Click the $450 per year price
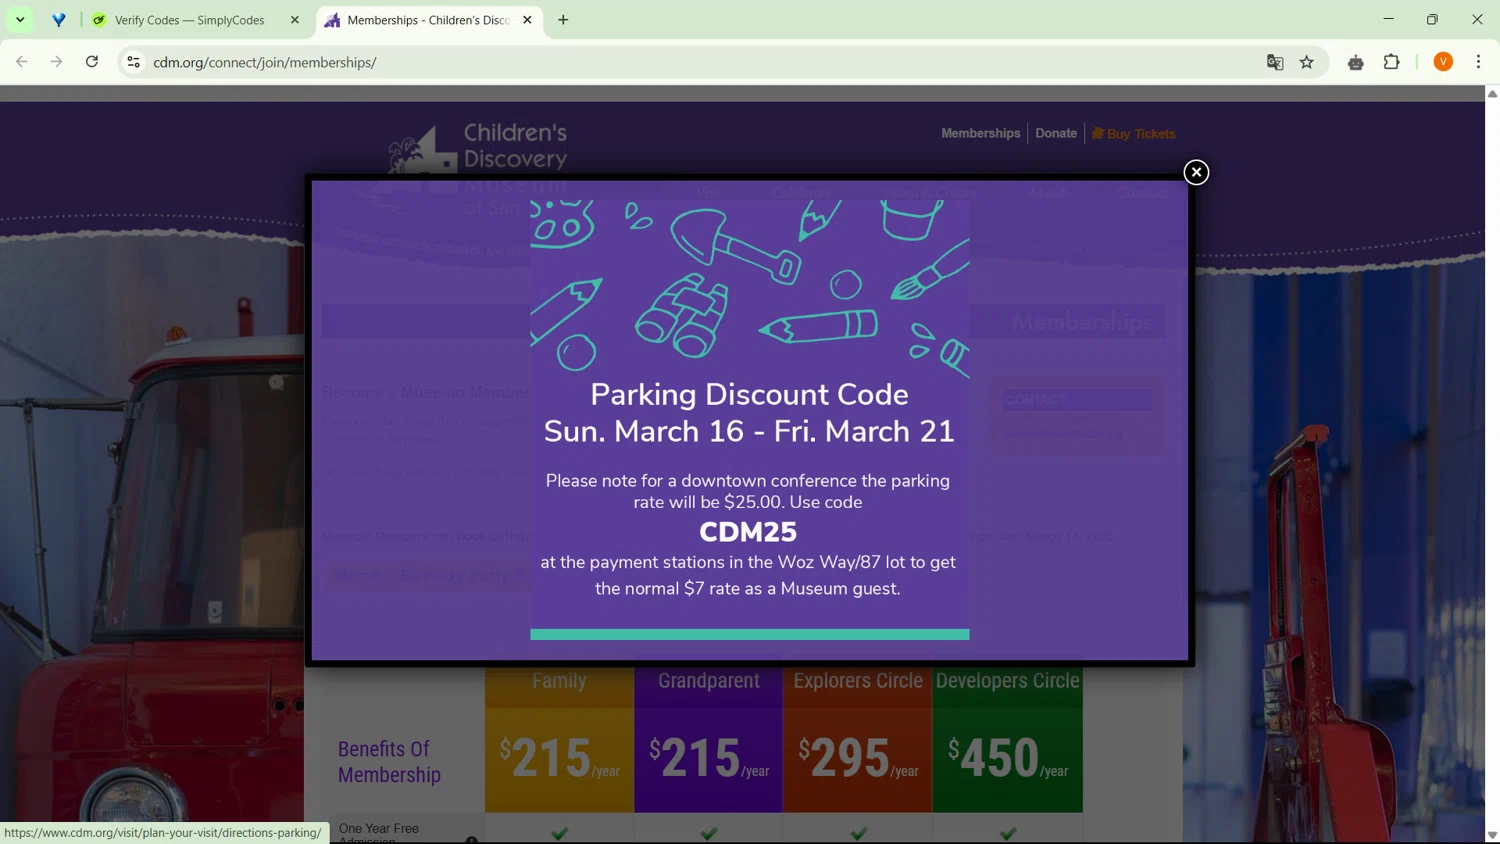The image size is (1500, 844). [x=1008, y=757]
